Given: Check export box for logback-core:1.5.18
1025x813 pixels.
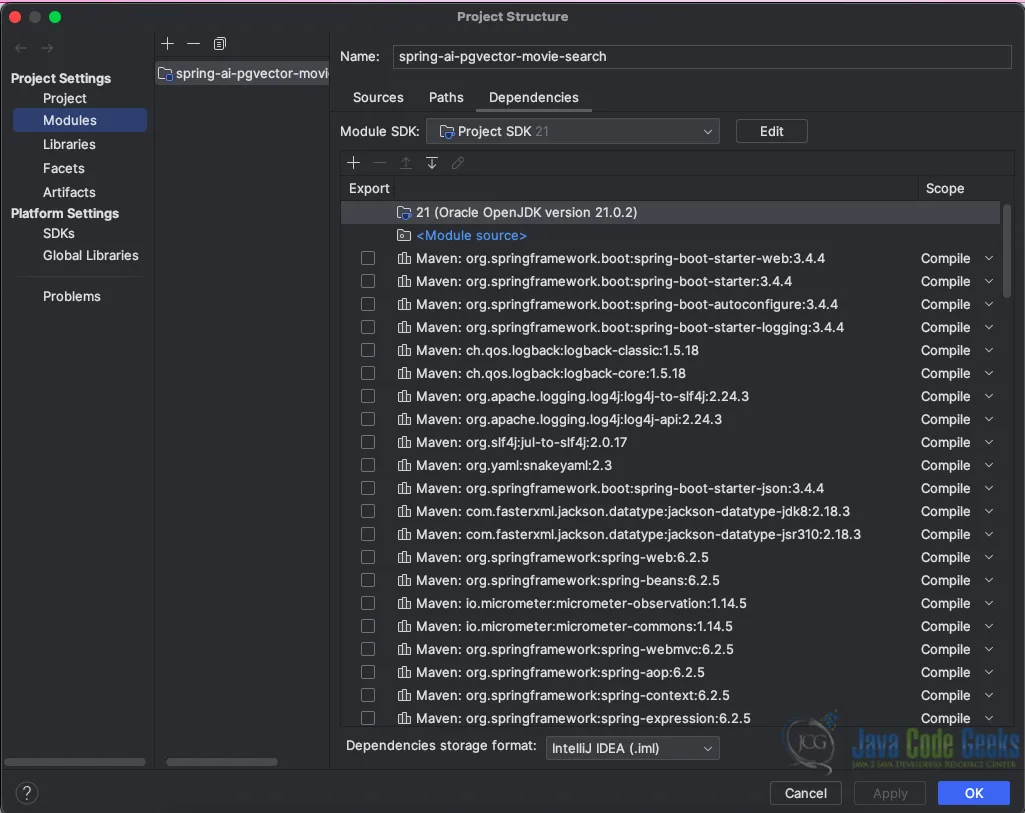Looking at the screenshot, I should pyautogui.click(x=368, y=373).
